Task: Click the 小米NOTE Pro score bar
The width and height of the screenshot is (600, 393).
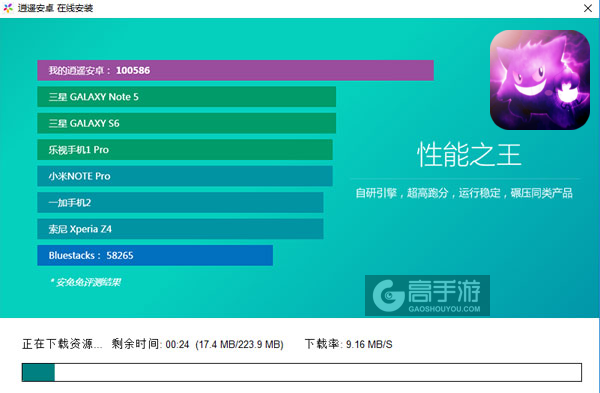Action: coord(185,176)
